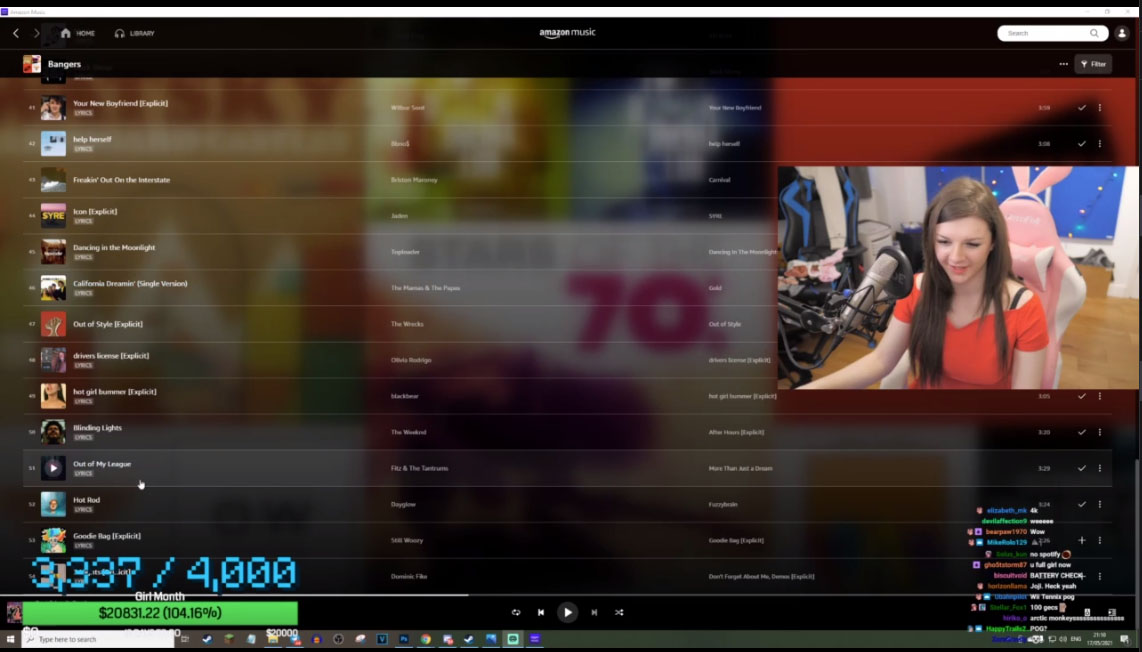Click album art for Blinding Lights
Screen dimensions: 1142x652
click(53, 432)
